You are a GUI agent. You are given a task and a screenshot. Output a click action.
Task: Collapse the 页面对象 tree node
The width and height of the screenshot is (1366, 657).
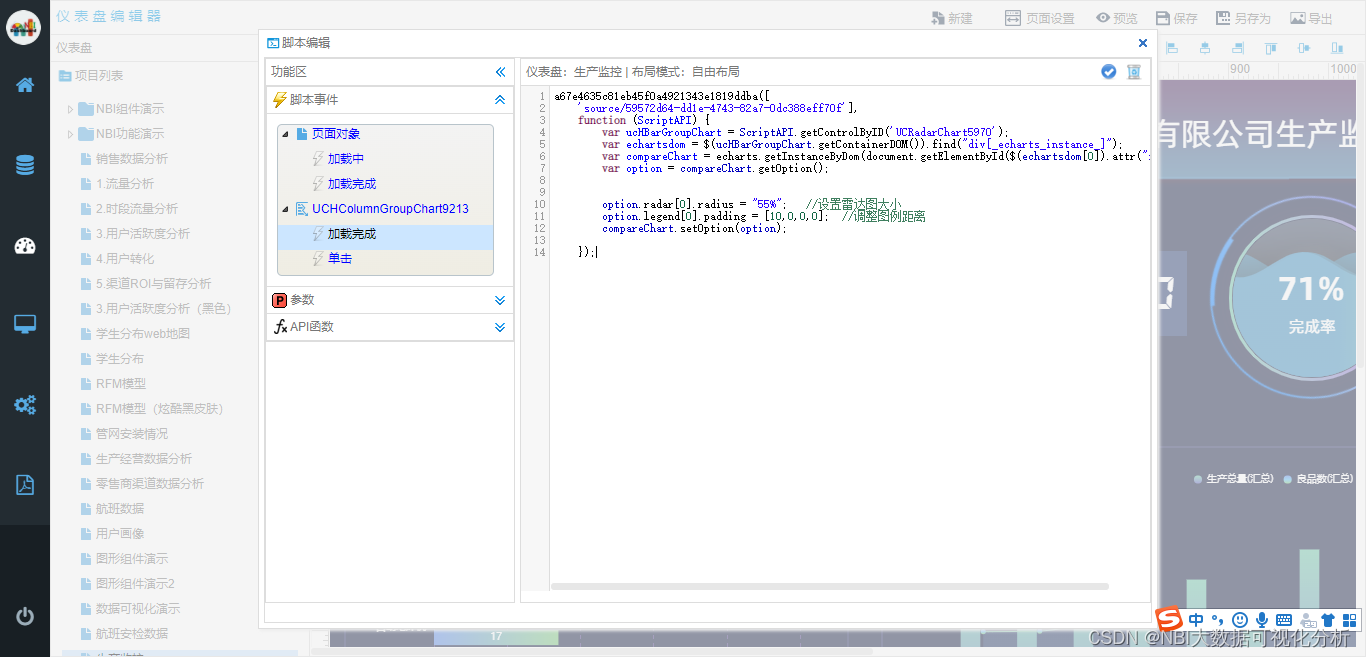[x=285, y=134]
